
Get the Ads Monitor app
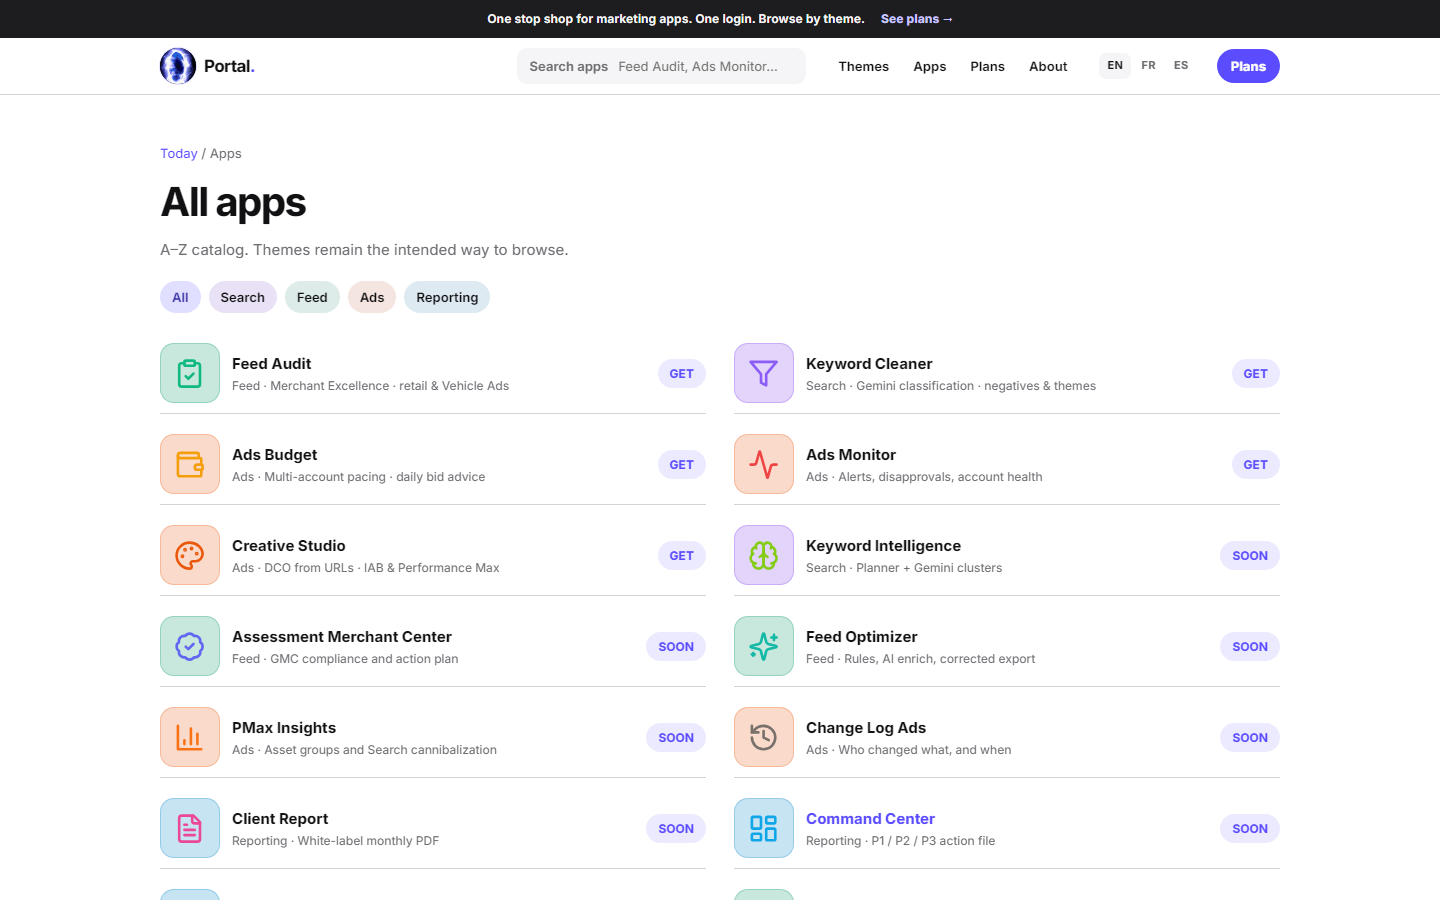pos(1256,464)
